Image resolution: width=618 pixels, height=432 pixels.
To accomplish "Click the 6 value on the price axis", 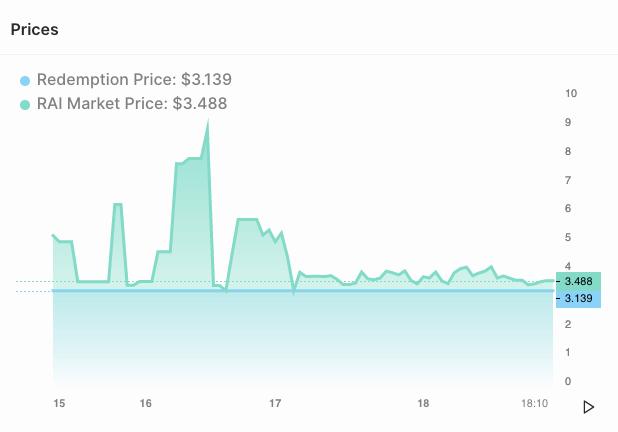I will [x=568, y=209].
